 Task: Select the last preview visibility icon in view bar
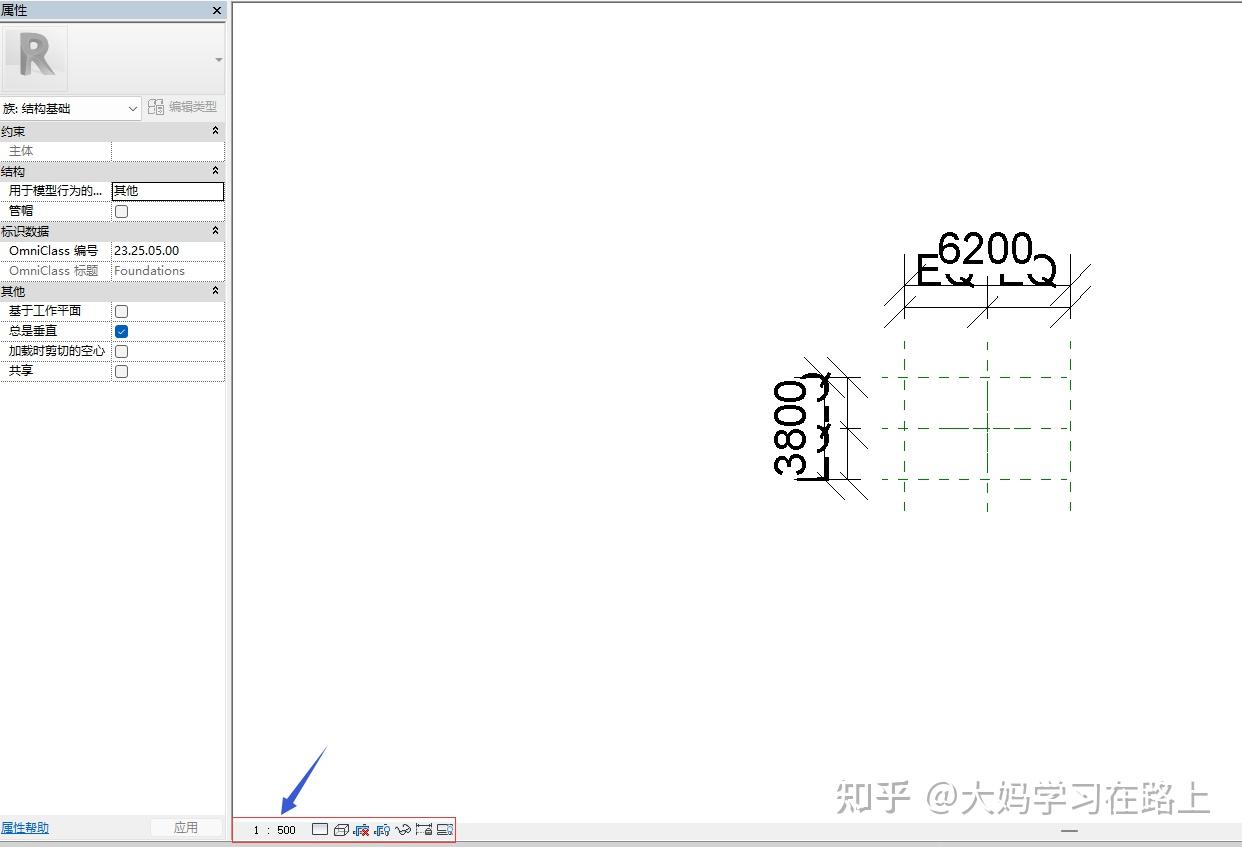445,829
